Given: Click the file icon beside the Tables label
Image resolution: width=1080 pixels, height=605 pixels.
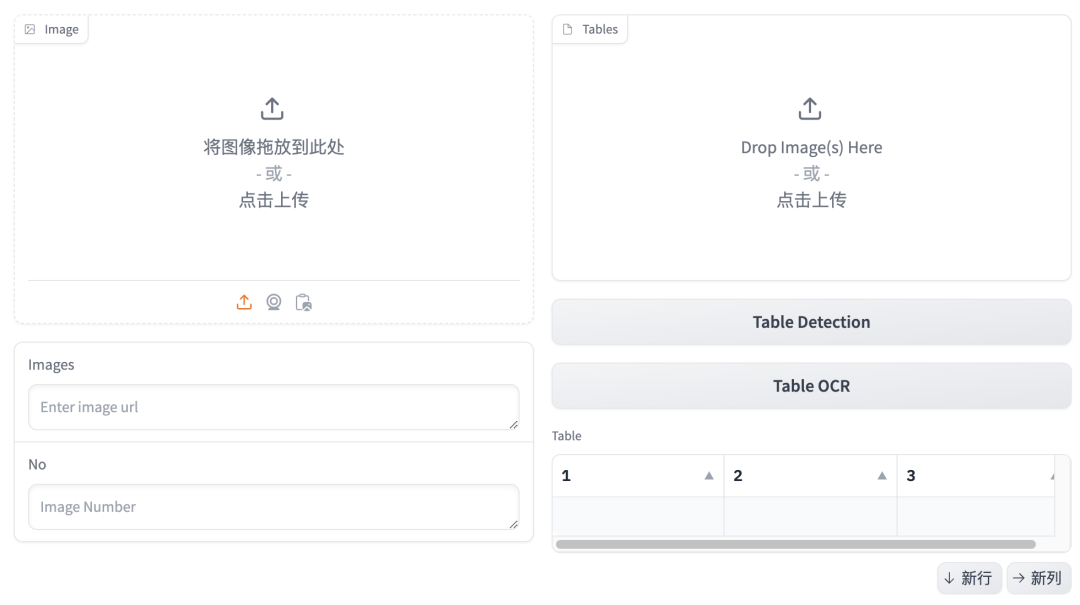Looking at the screenshot, I should 569,29.
